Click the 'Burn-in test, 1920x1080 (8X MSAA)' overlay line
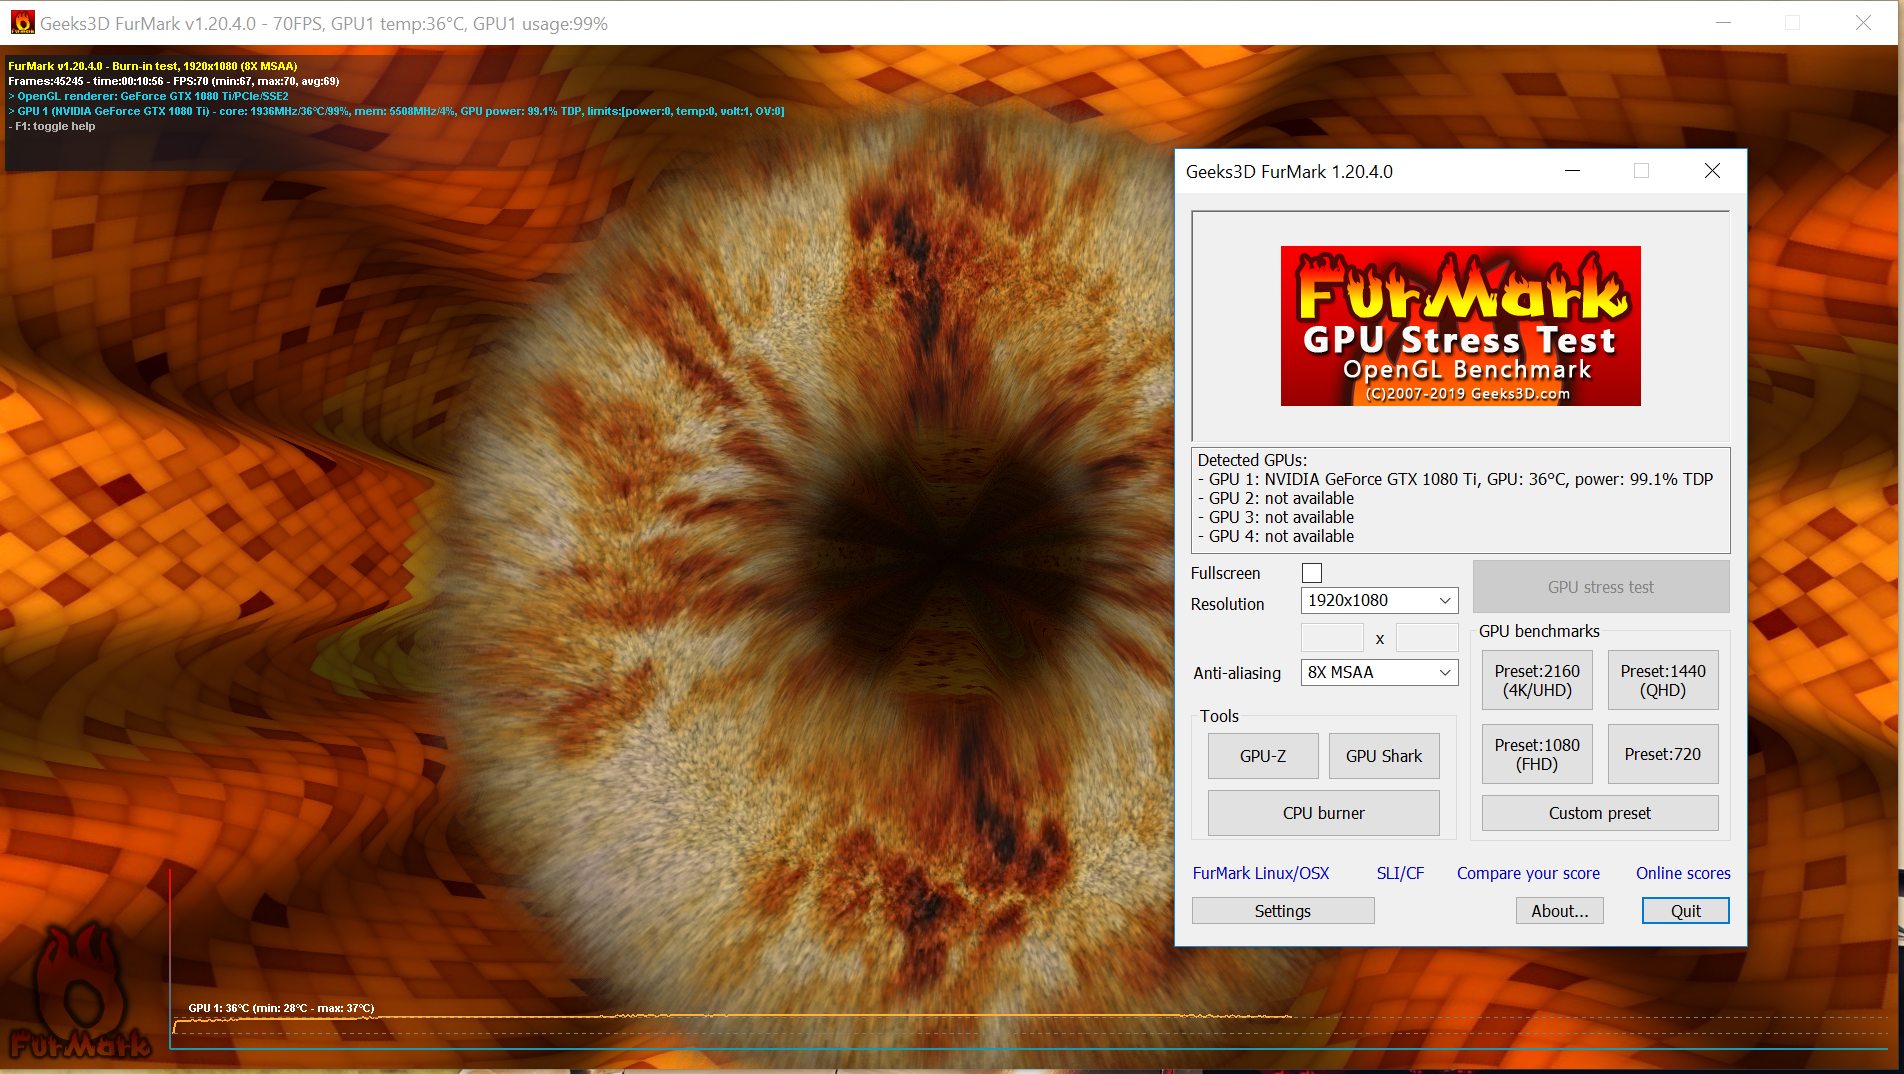1904x1074 pixels. (x=153, y=66)
